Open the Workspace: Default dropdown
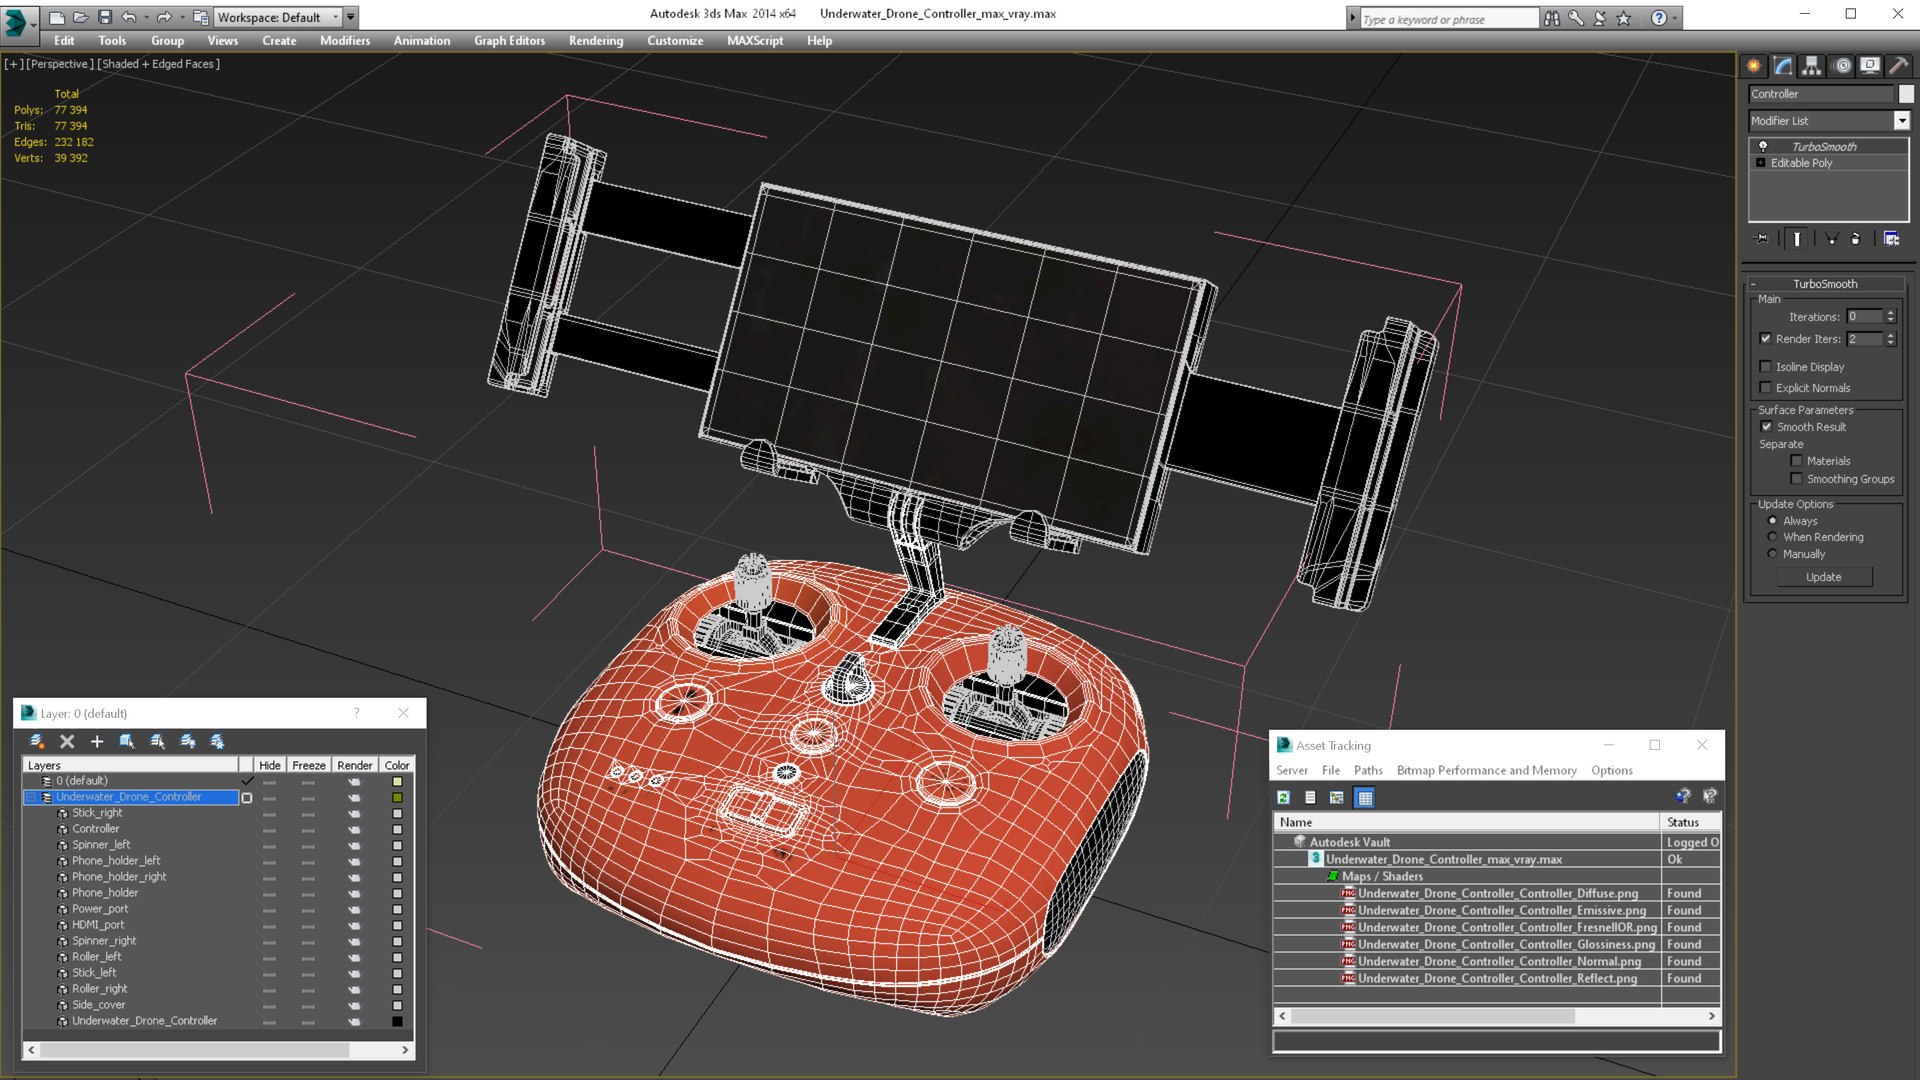 (278, 17)
